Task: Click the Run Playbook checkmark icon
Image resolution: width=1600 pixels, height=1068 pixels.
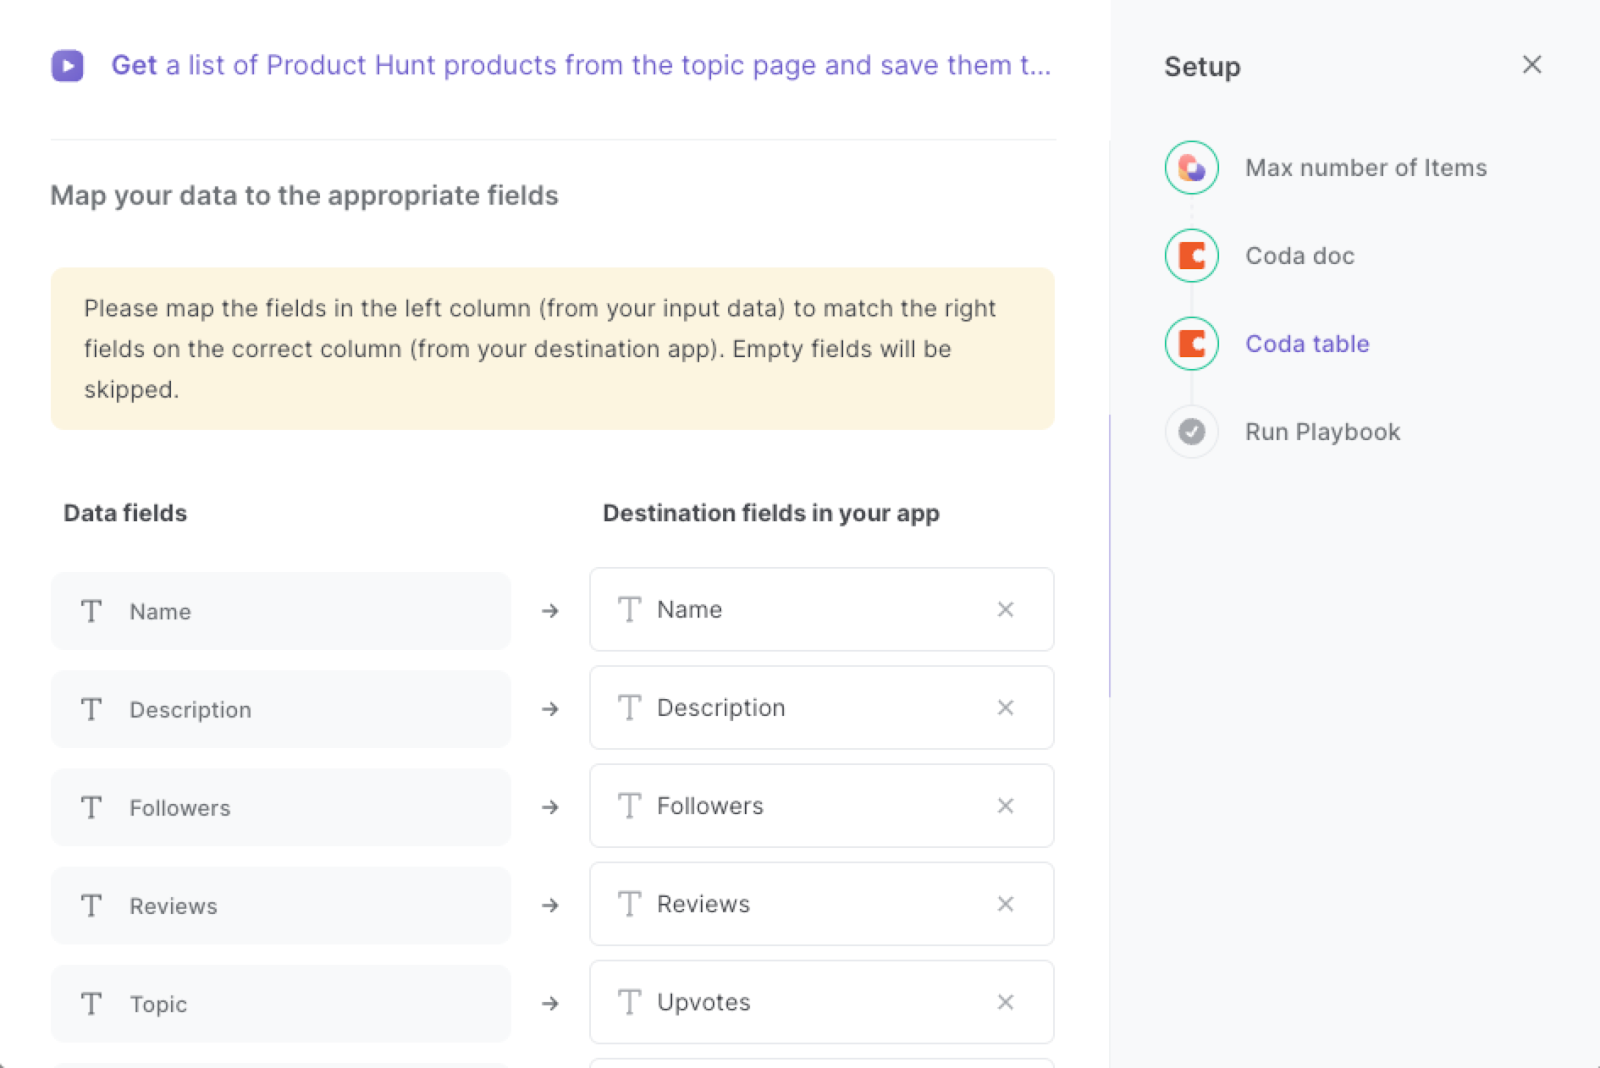Action: [x=1192, y=432]
